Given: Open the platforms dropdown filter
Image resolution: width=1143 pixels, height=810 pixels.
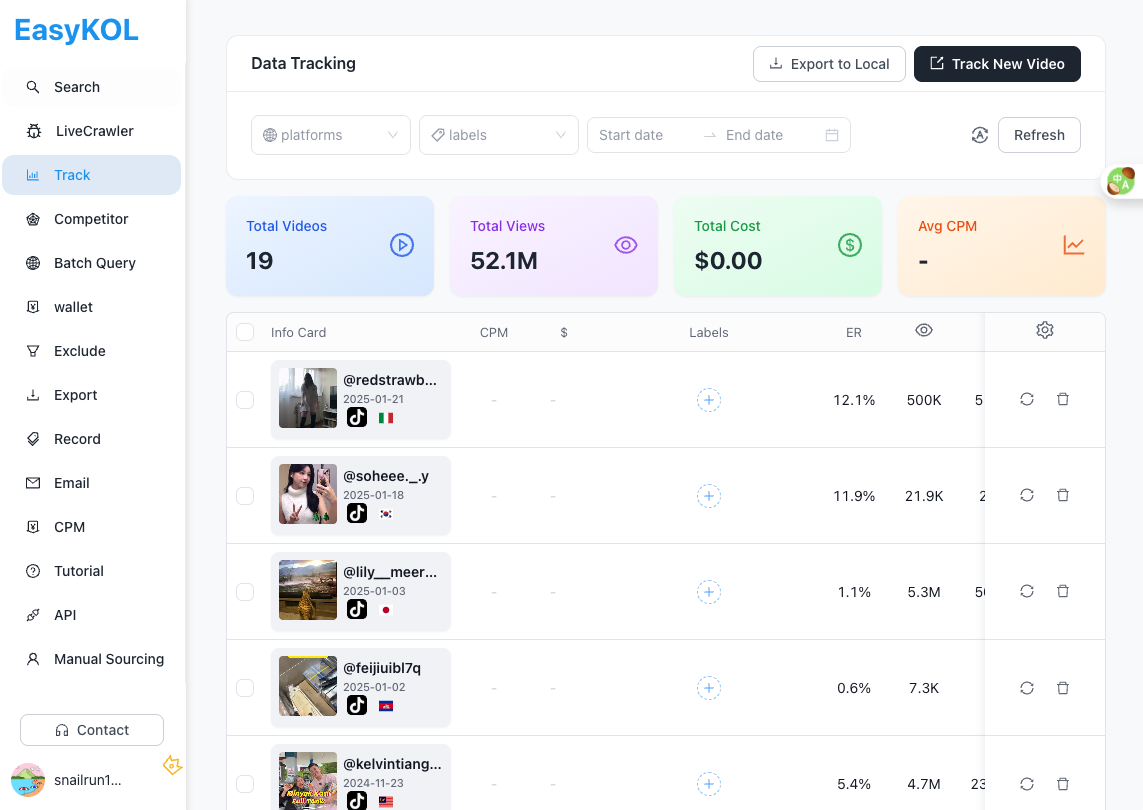Looking at the screenshot, I should pos(330,134).
